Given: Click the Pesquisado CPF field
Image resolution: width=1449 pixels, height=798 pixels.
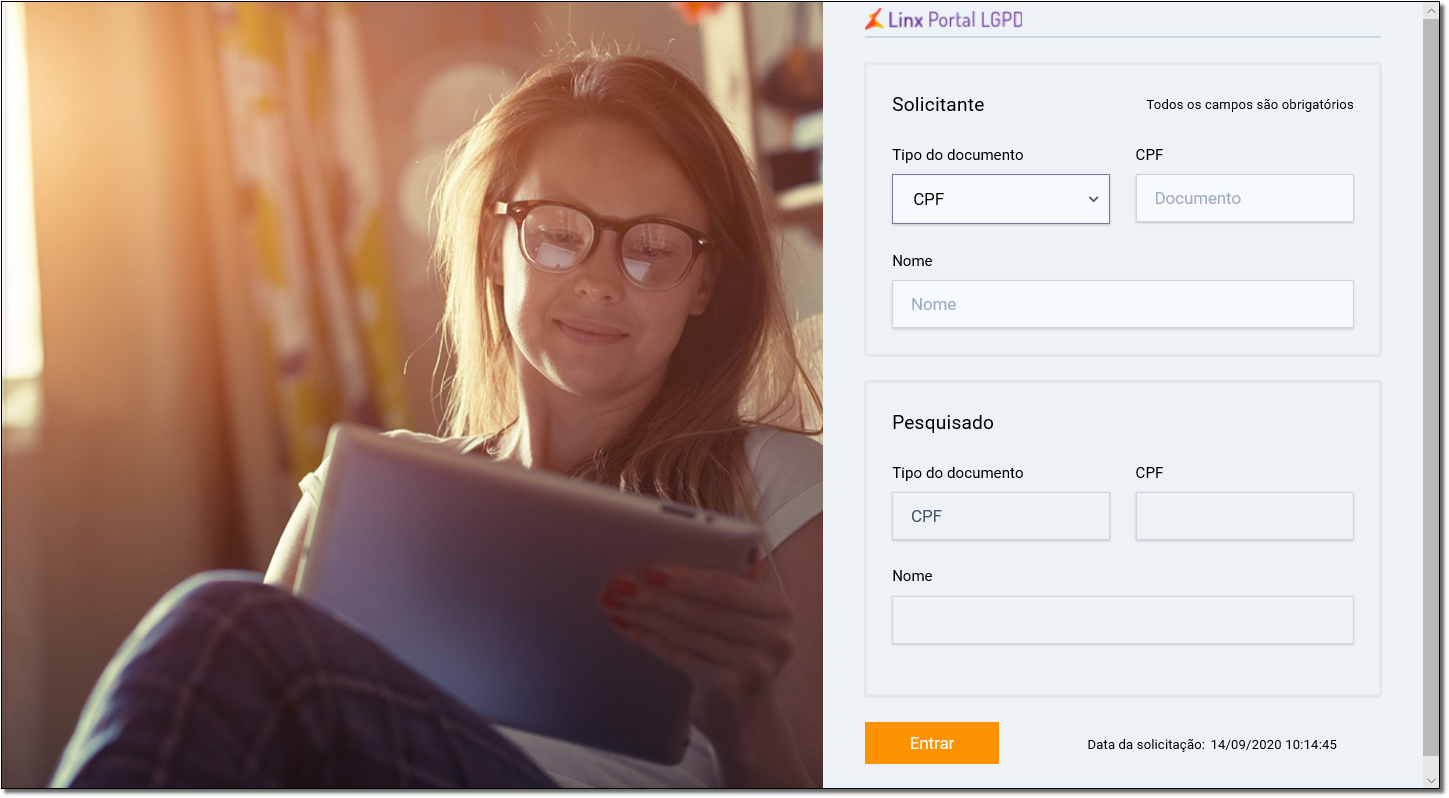Looking at the screenshot, I should point(1245,516).
